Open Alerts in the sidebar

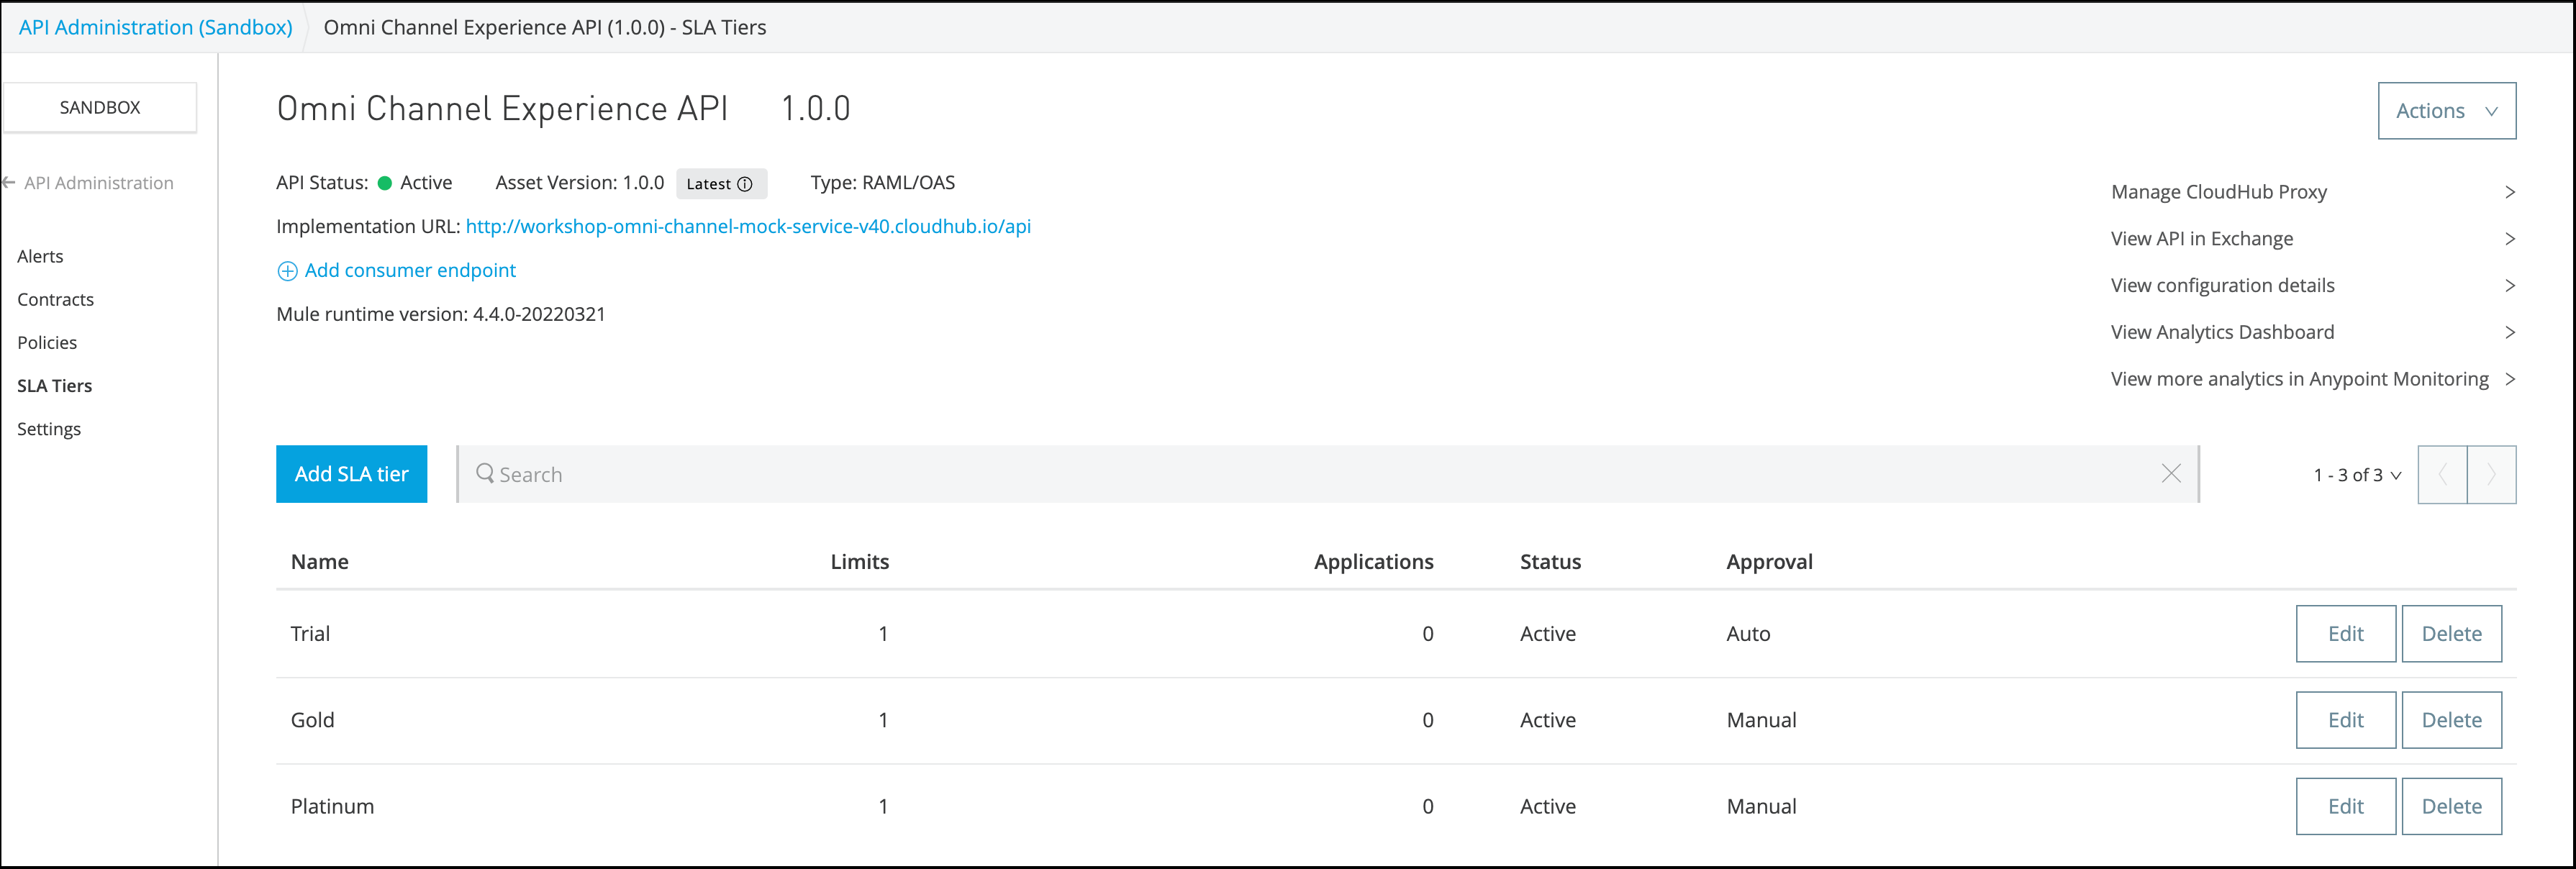click(40, 256)
